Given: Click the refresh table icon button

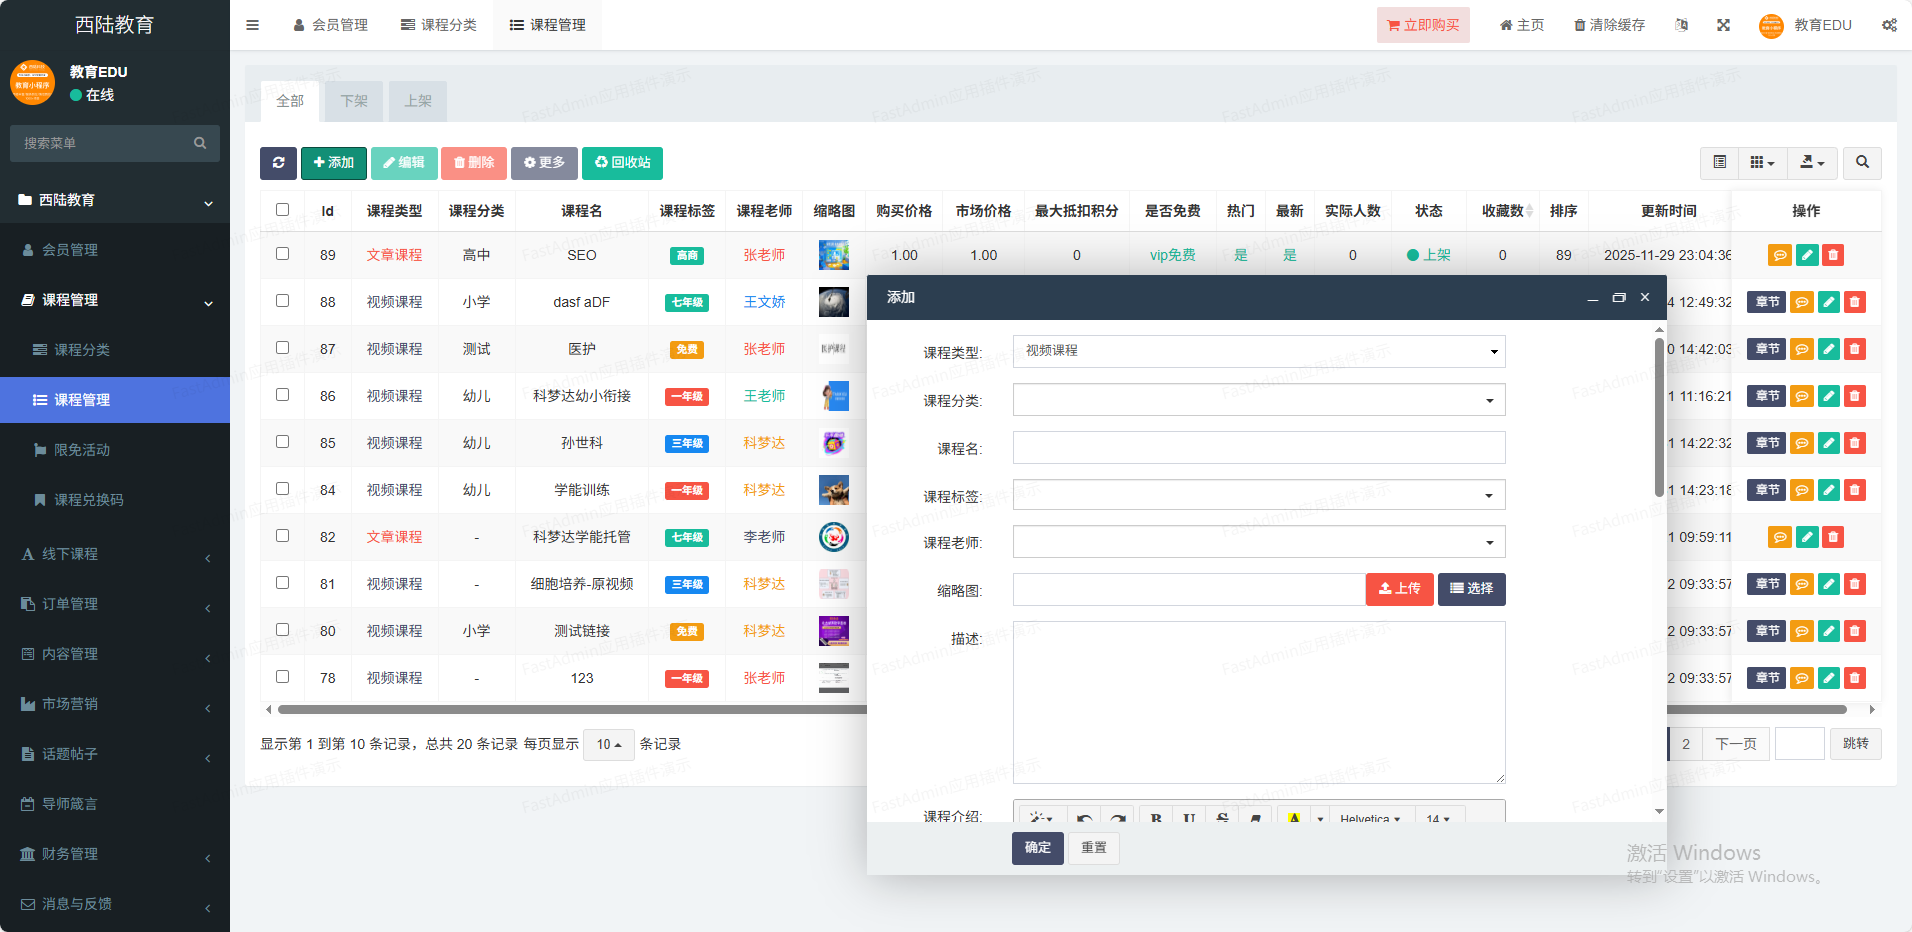Looking at the screenshot, I should point(278,163).
